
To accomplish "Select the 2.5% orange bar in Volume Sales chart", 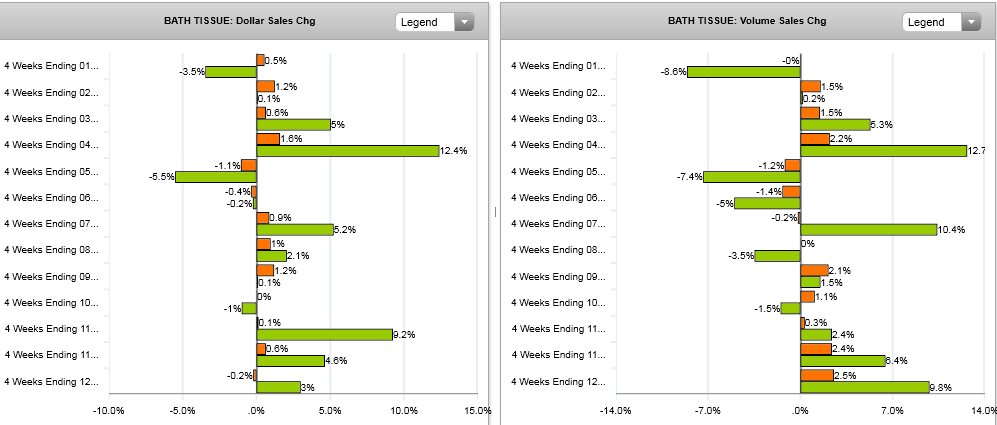I will (x=817, y=375).
